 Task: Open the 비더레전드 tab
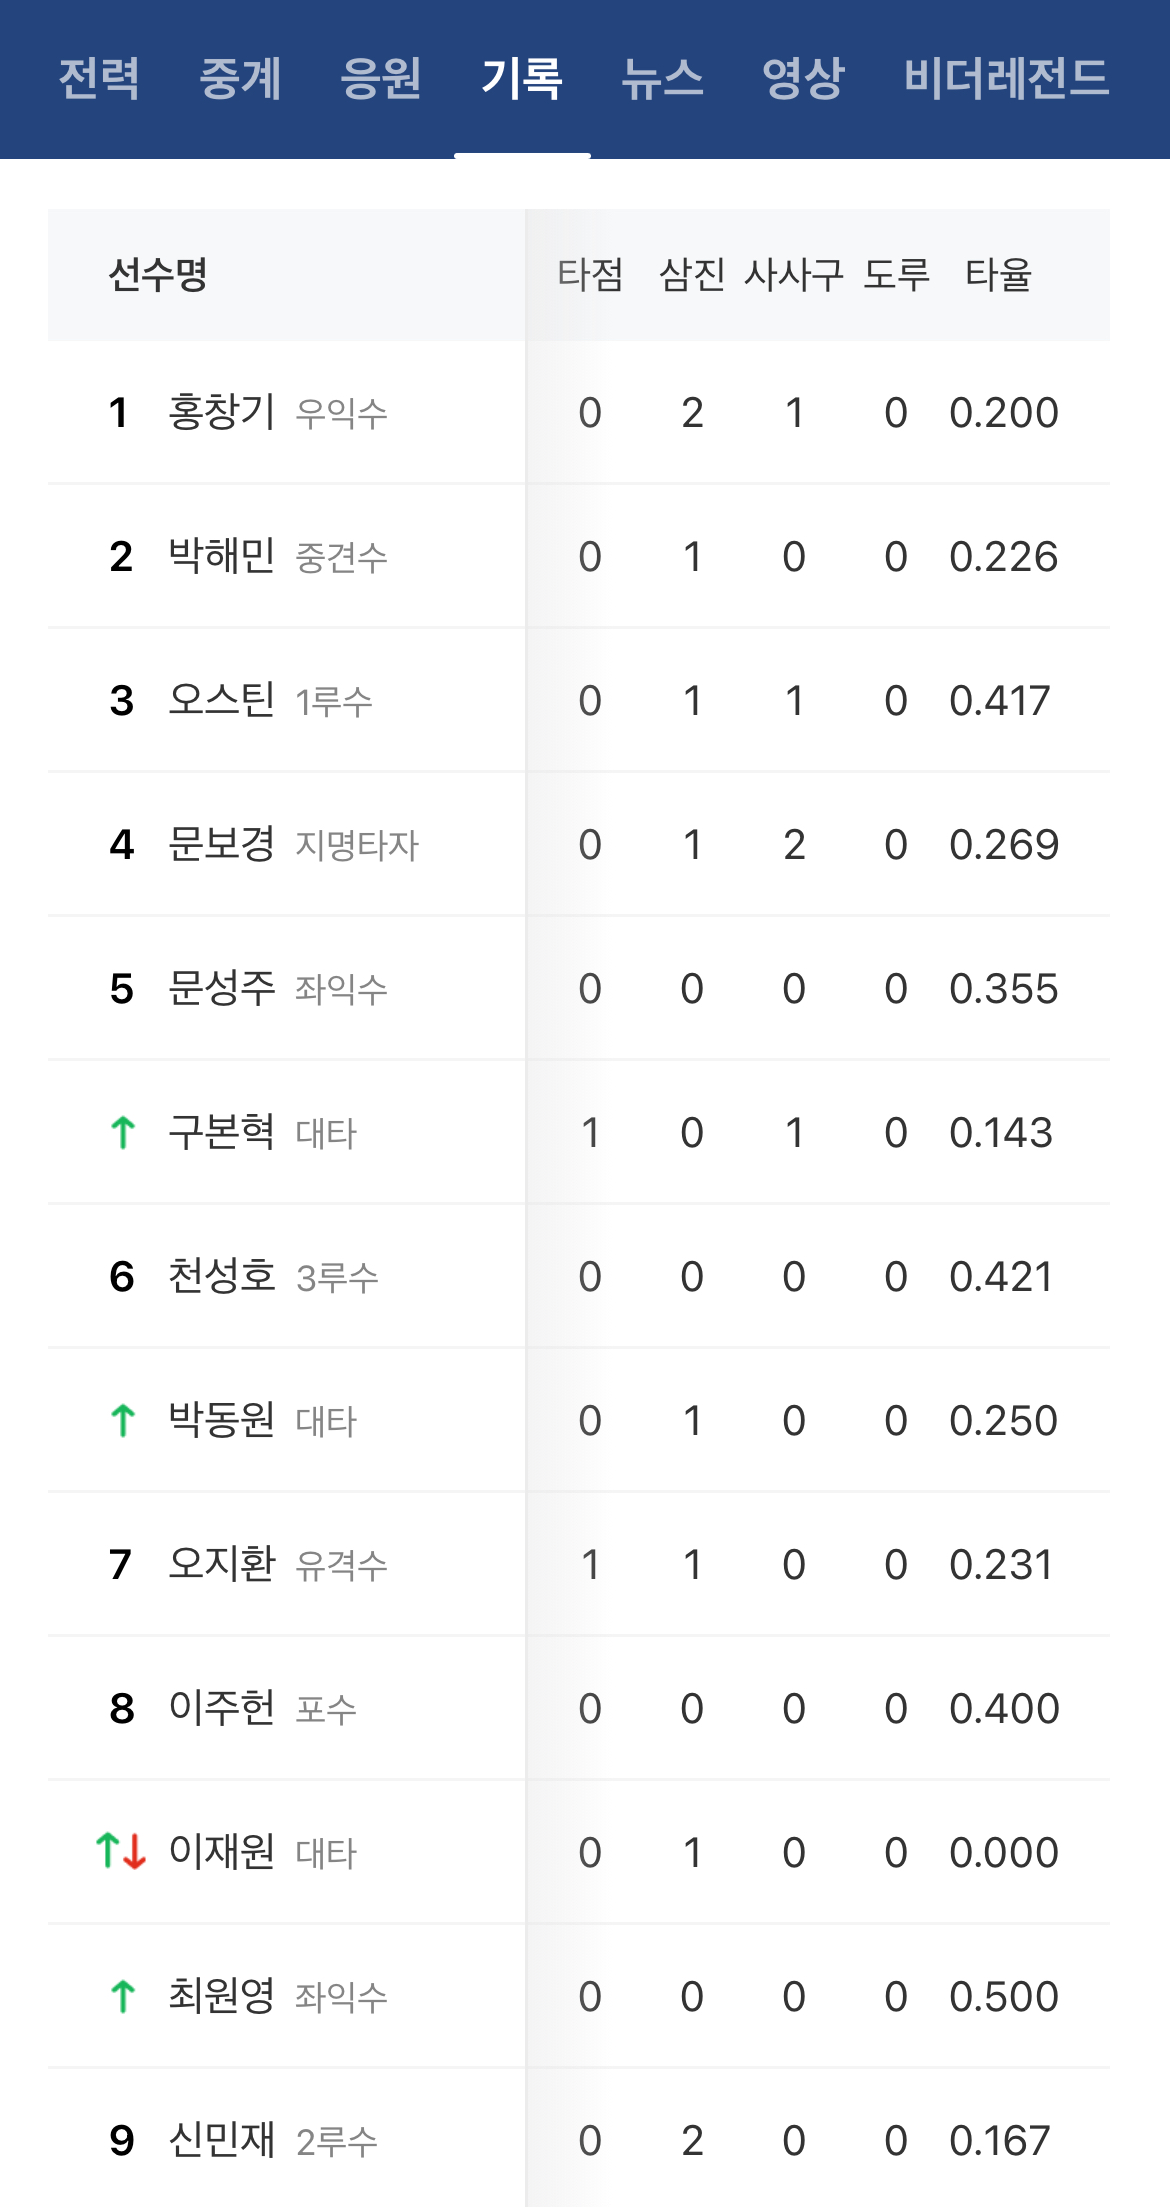point(1007,78)
